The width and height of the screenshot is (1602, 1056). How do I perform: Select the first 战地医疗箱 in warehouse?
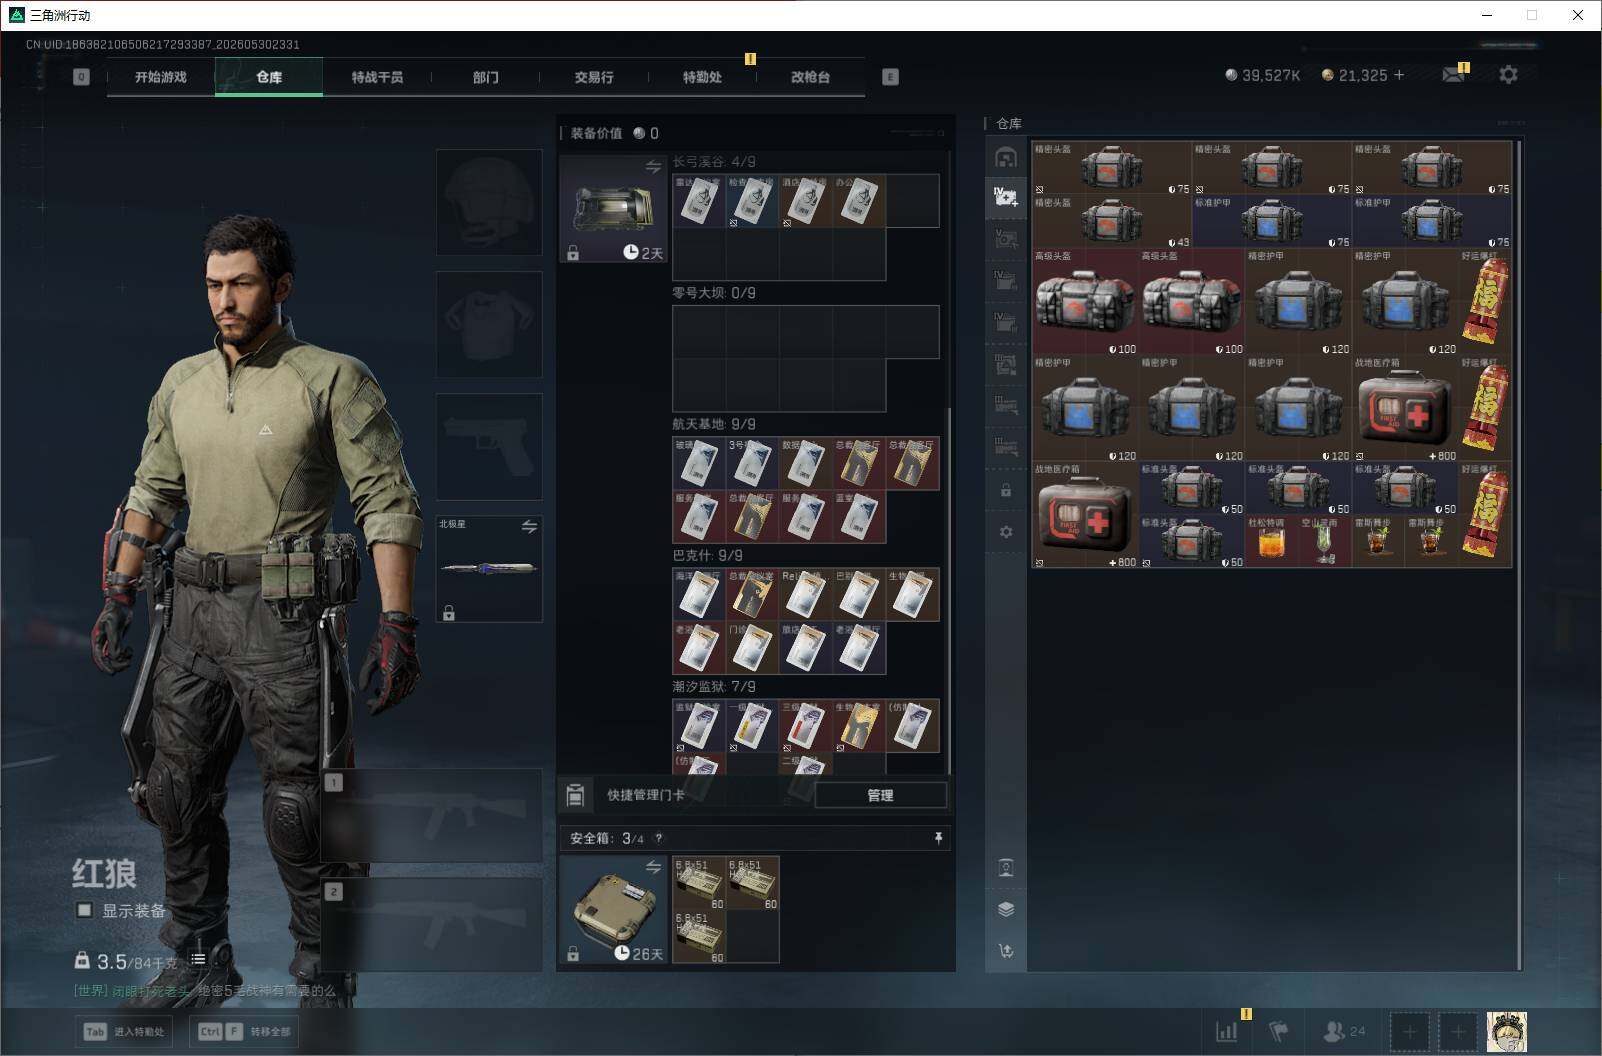tap(1405, 408)
